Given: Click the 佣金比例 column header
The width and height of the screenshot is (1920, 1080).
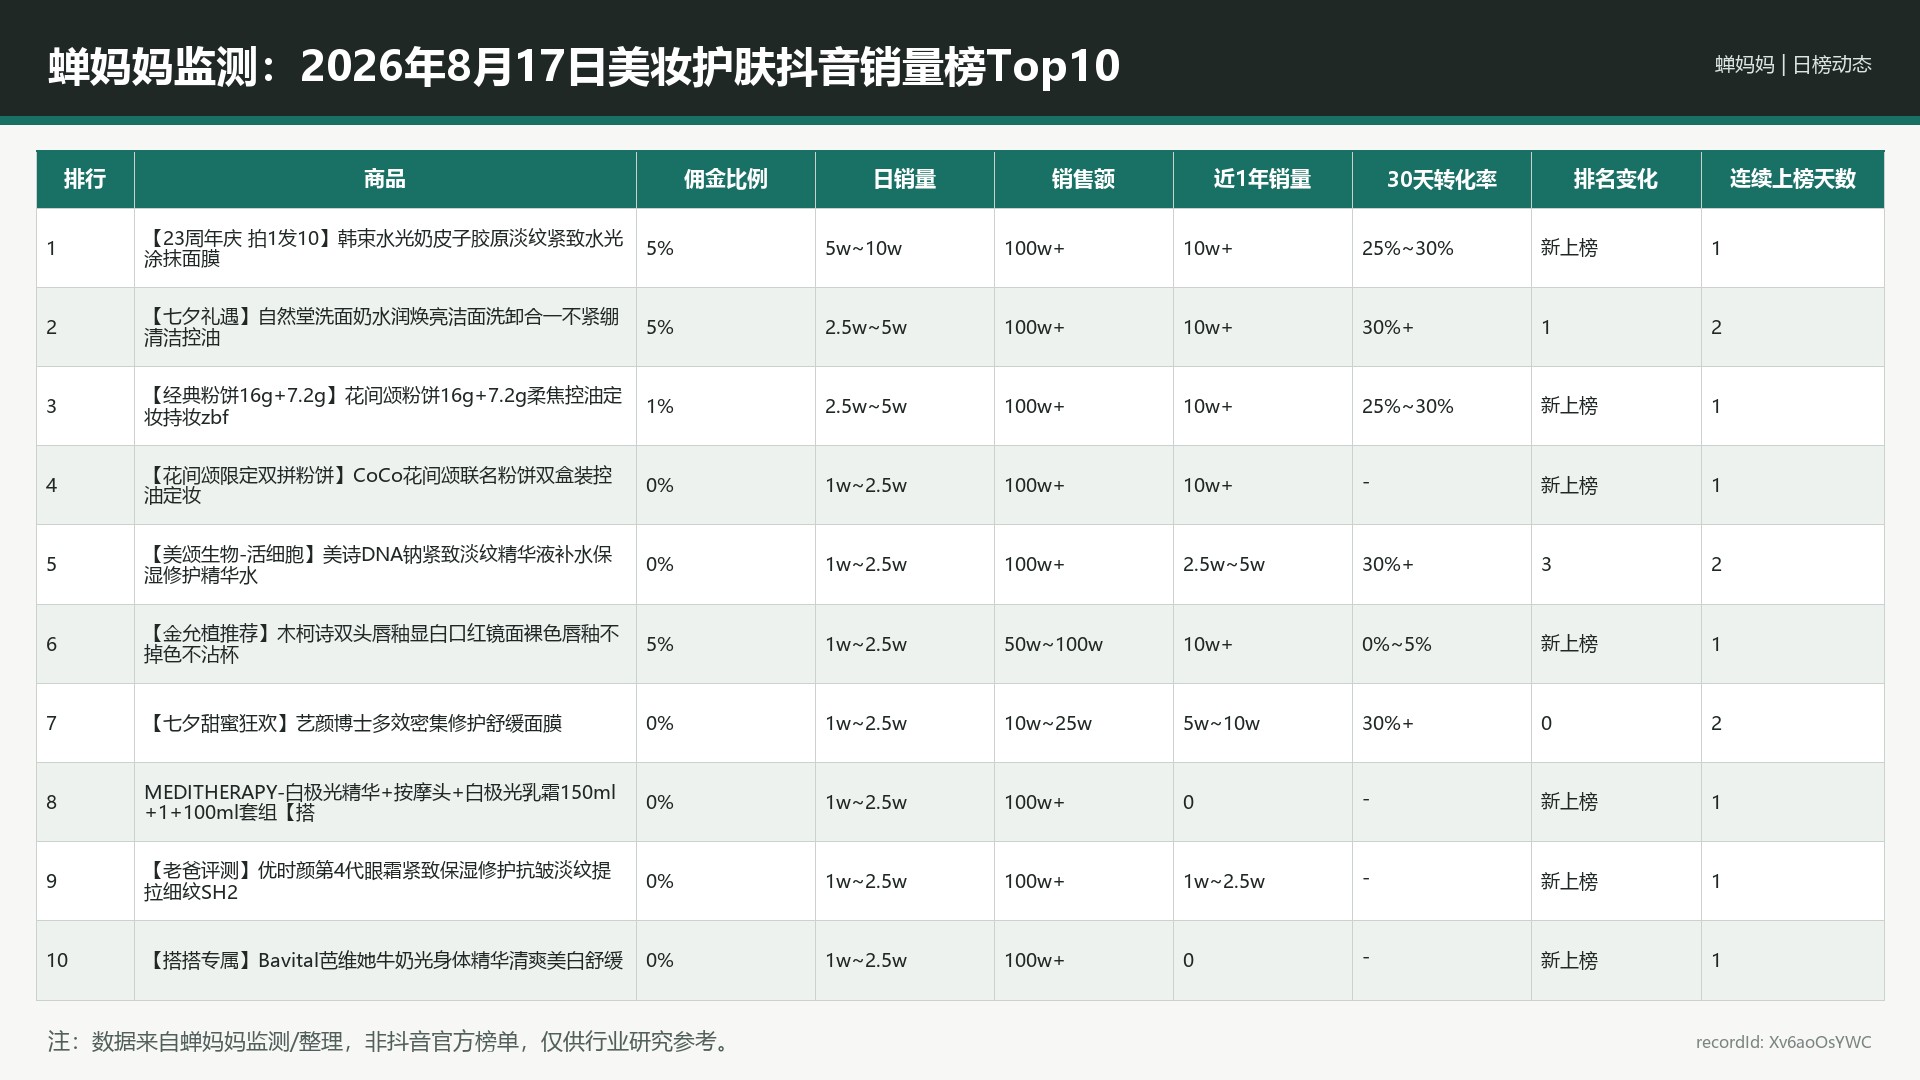Looking at the screenshot, I should coord(726,179).
